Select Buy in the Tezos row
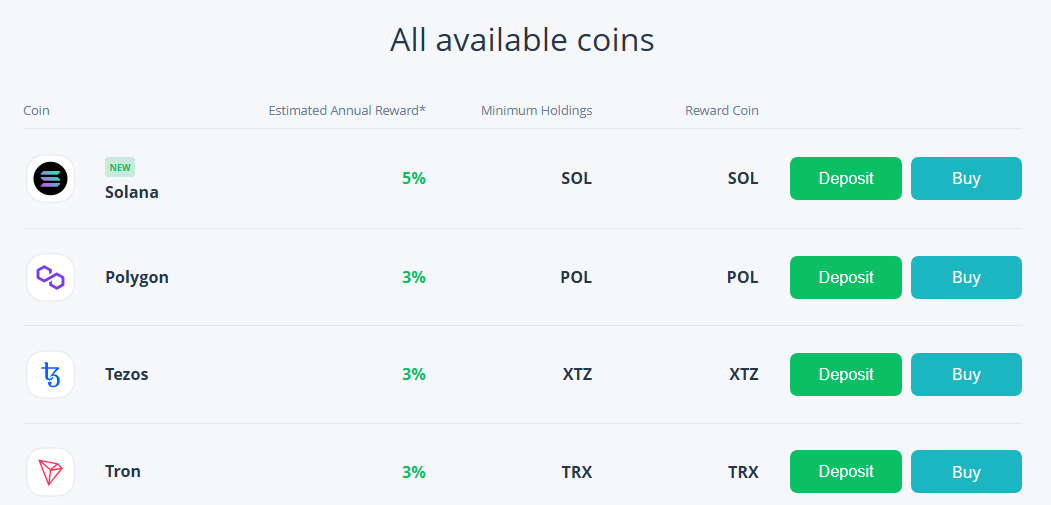The image size is (1051, 505). [966, 374]
